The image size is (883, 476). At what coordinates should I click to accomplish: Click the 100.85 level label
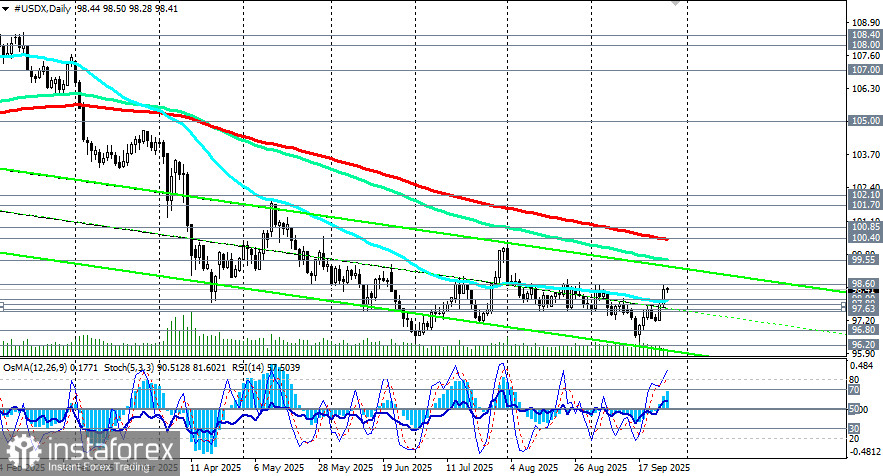click(x=864, y=227)
